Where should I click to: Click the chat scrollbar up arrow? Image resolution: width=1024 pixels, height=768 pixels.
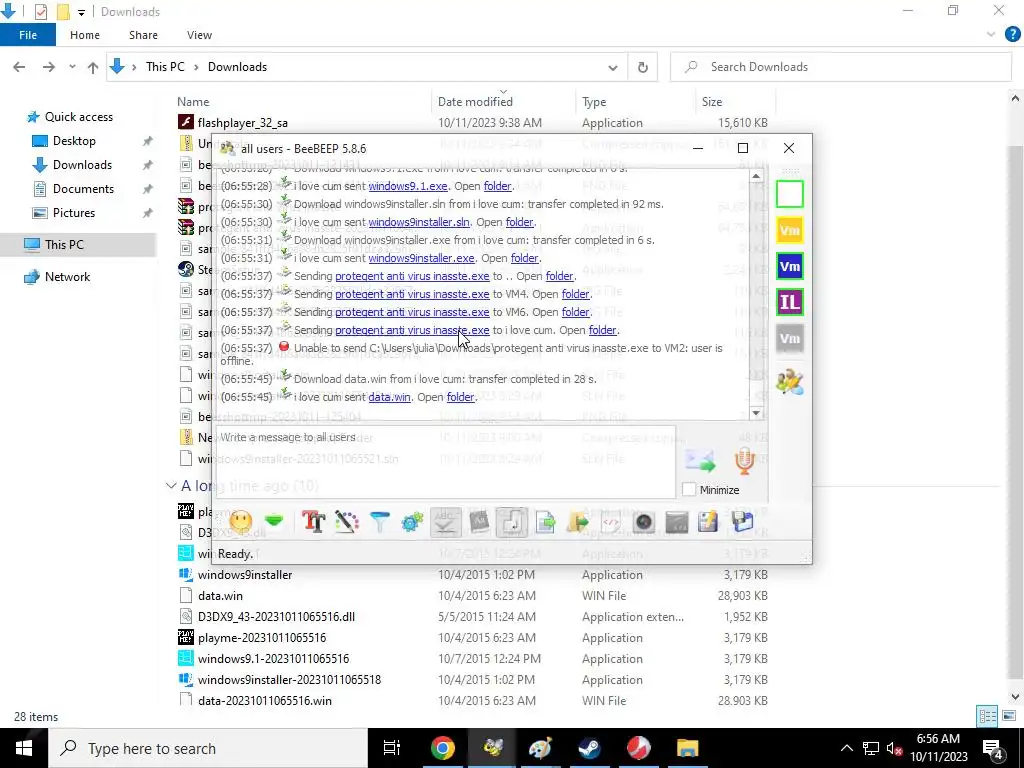coord(756,176)
